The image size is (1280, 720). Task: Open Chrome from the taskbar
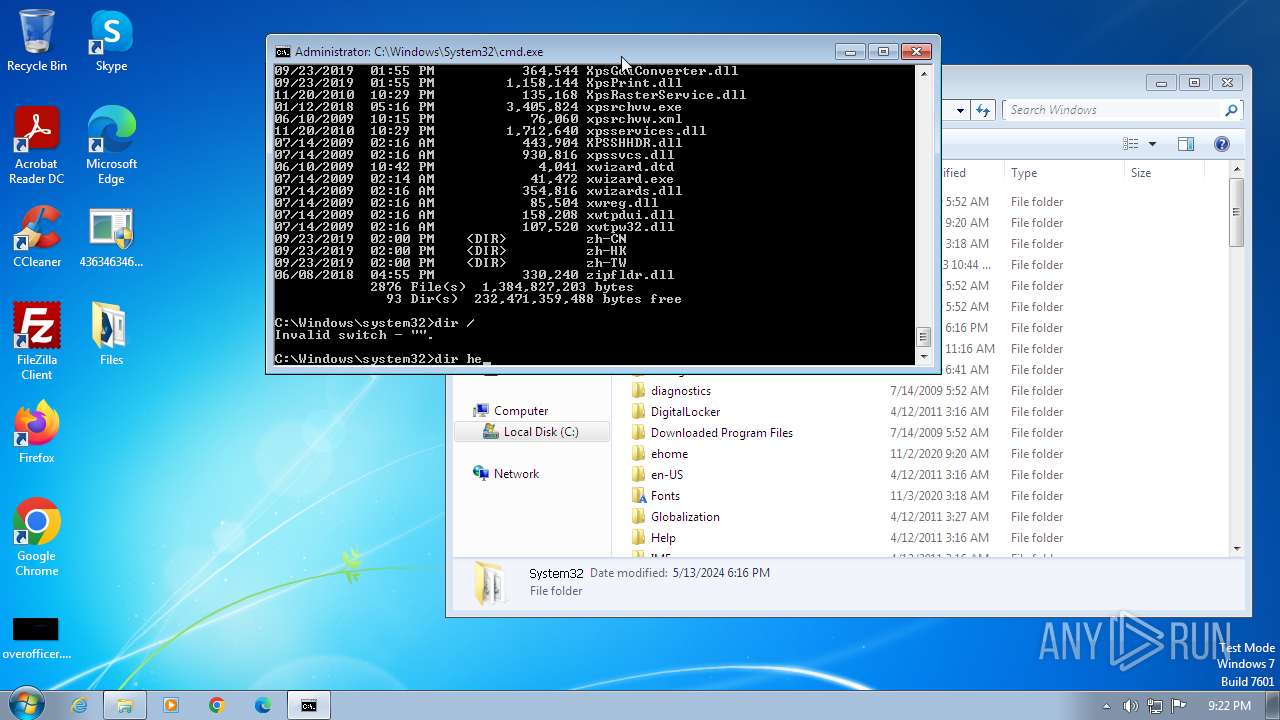(x=217, y=705)
